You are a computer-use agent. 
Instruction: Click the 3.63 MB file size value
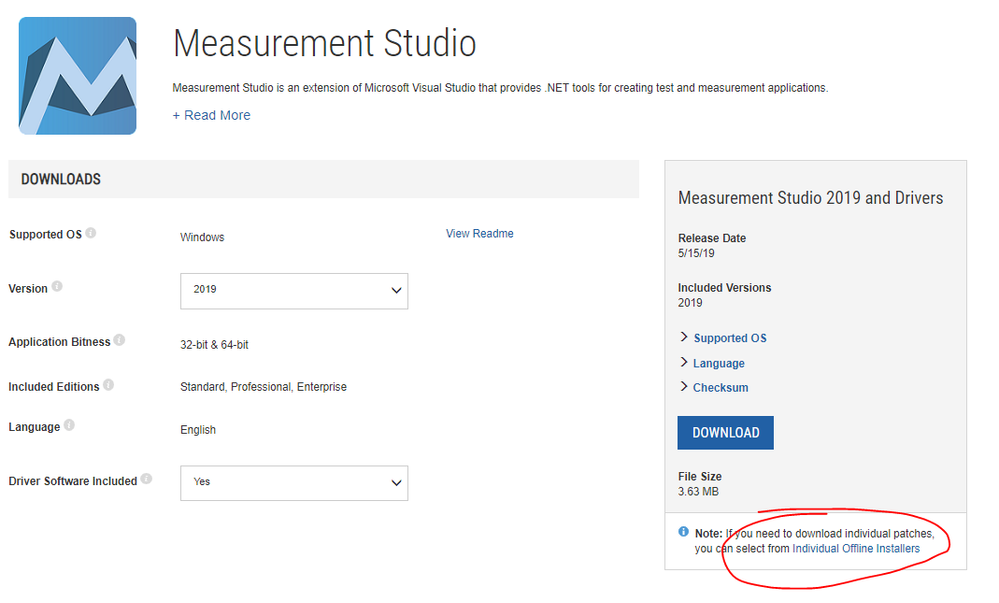[x=698, y=491]
